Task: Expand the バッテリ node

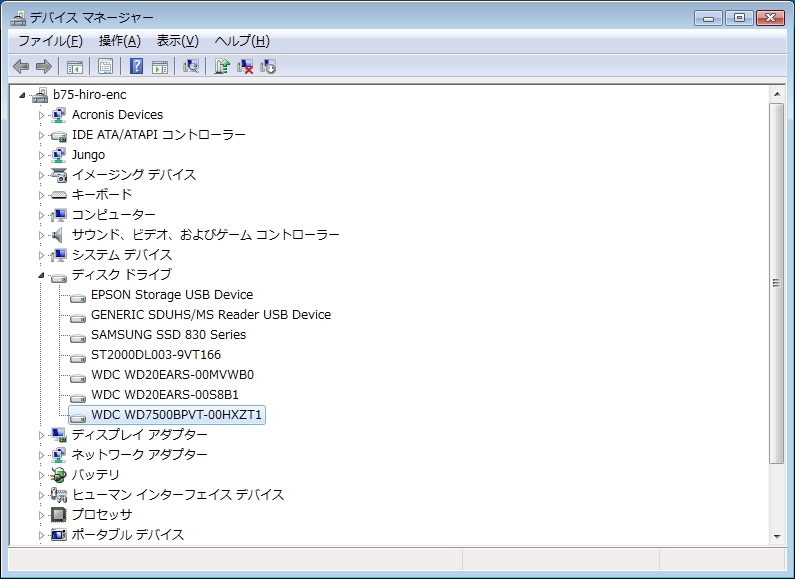Action: tap(41, 475)
